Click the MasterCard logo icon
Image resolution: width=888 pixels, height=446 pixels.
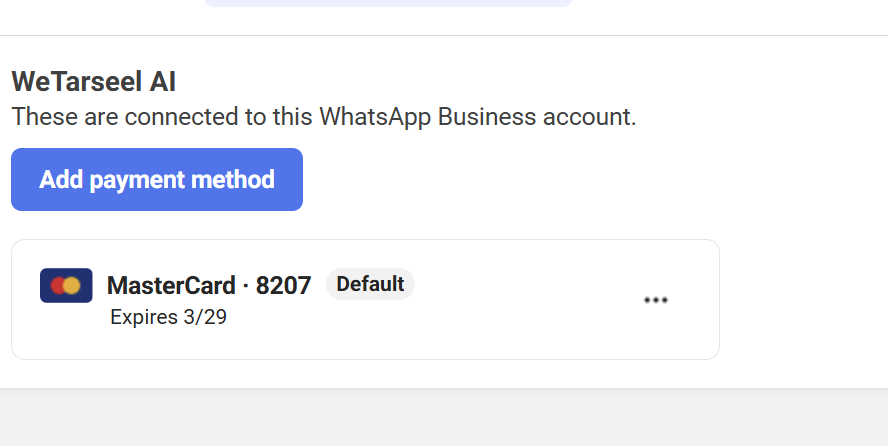tap(66, 285)
